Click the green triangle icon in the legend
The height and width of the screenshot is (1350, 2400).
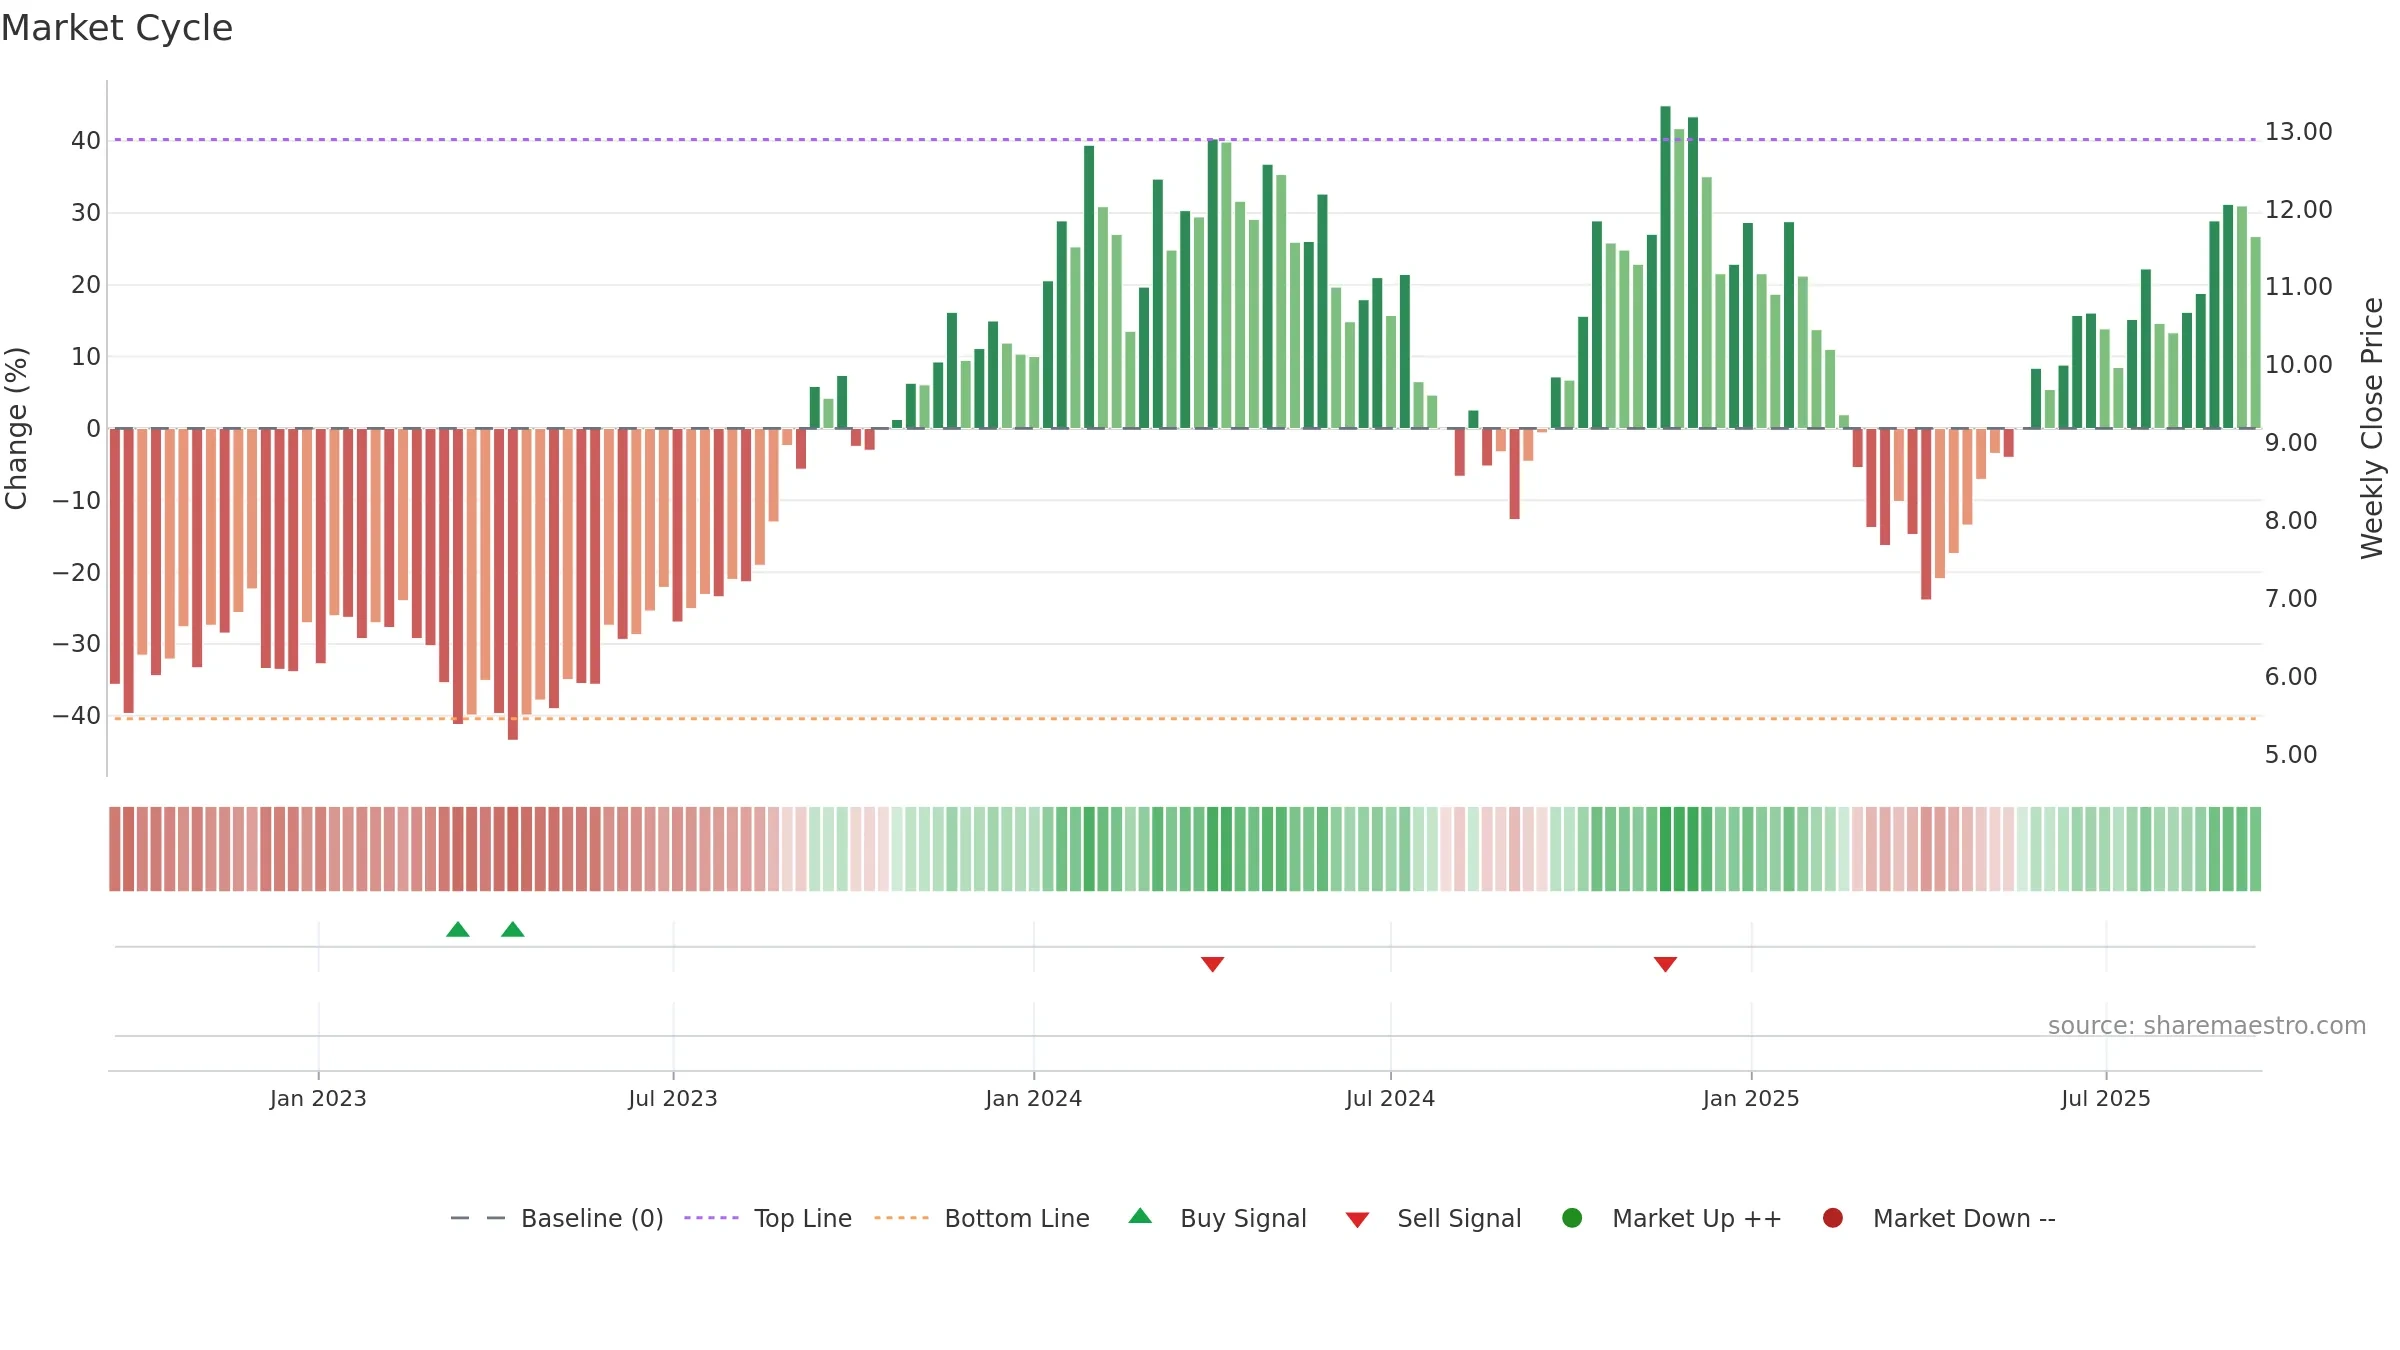tap(1140, 1216)
